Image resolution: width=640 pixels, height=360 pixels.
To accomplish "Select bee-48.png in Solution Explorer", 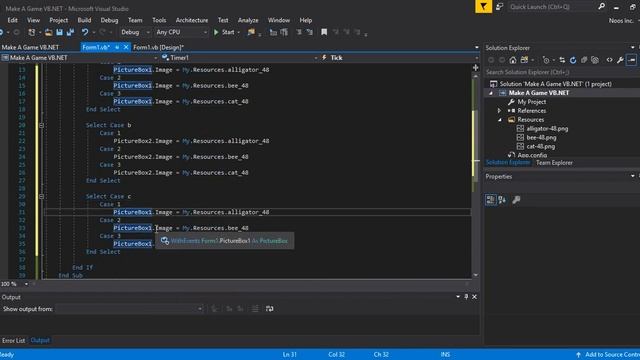I will point(541,138).
